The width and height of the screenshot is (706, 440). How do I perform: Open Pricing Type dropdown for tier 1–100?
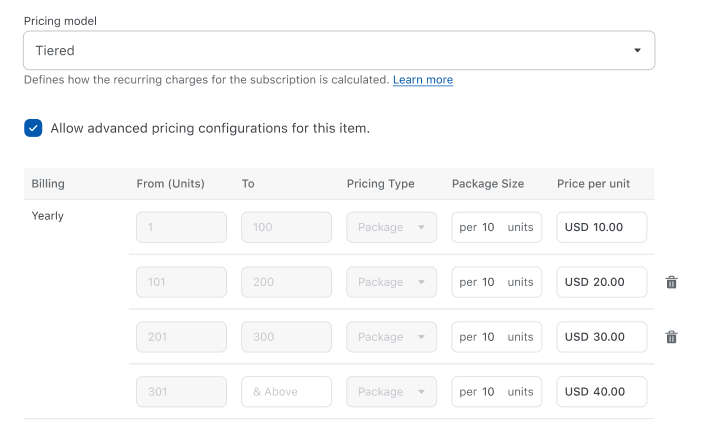pos(391,227)
